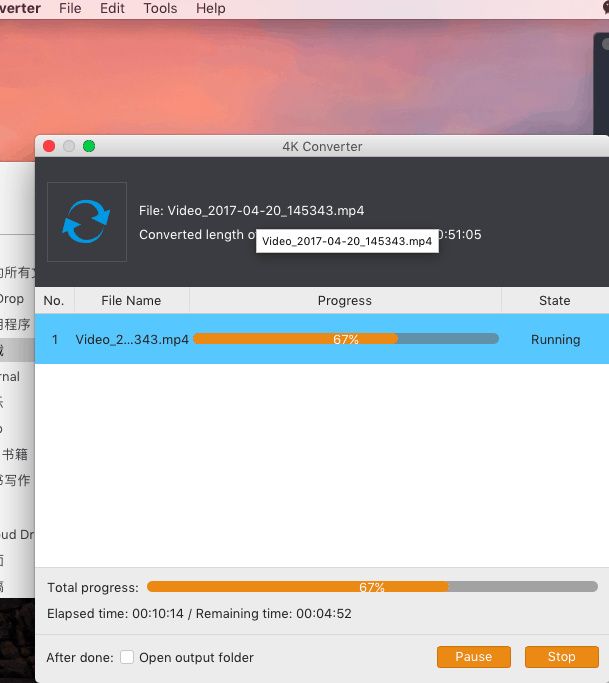The image size is (609, 683).
Task: Click the Remaining time 00:04:52 text
Action: coord(274,613)
